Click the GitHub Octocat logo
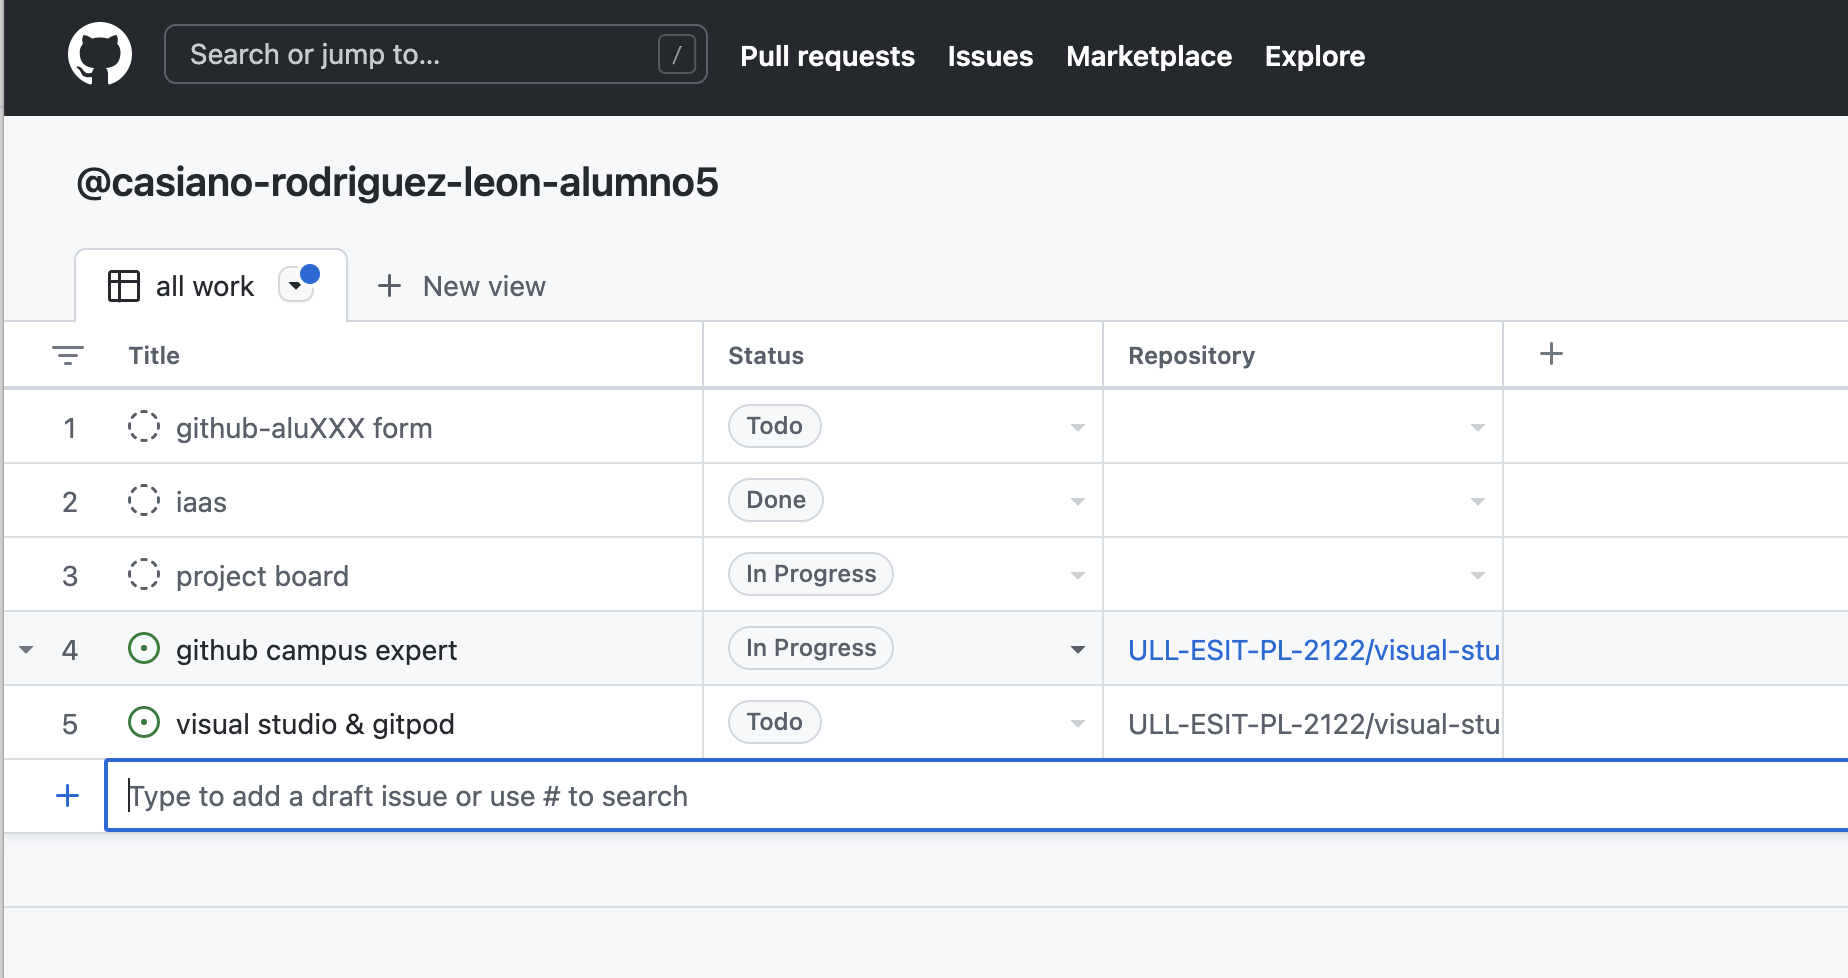1848x978 pixels. pyautogui.click(x=99, y=55)
